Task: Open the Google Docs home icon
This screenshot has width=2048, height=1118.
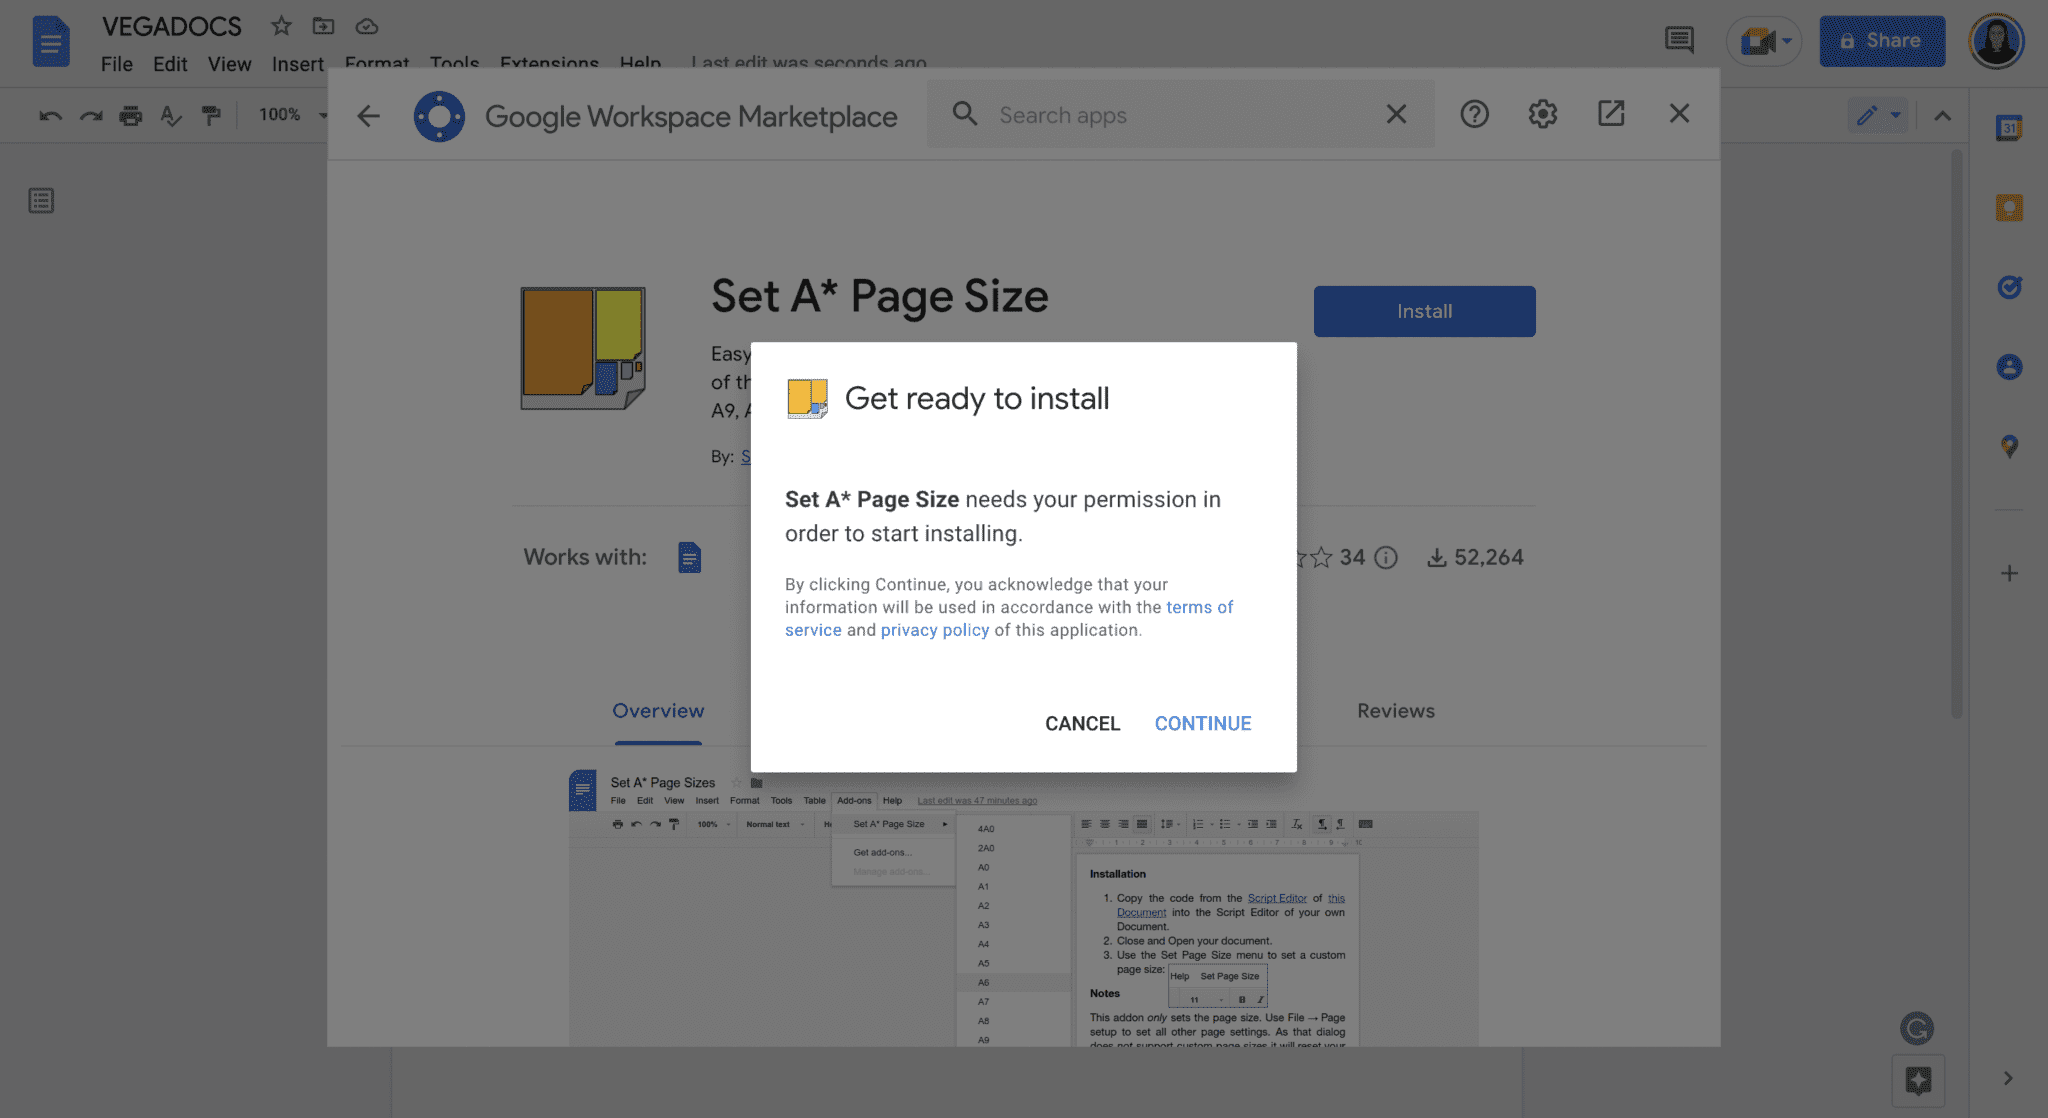Action: click(51, 42)
